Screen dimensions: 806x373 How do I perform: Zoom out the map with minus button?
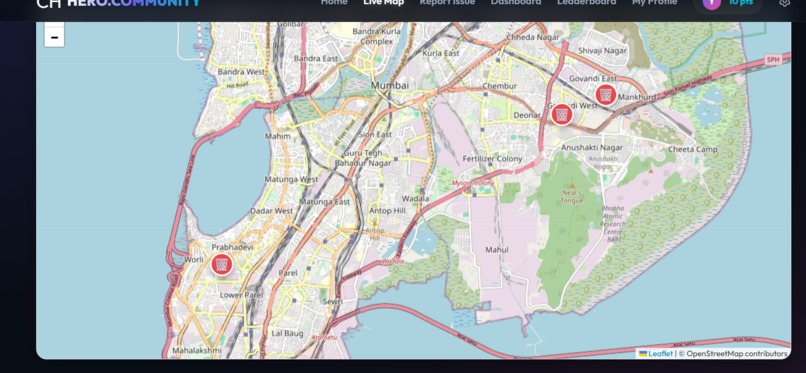[54, 37]
